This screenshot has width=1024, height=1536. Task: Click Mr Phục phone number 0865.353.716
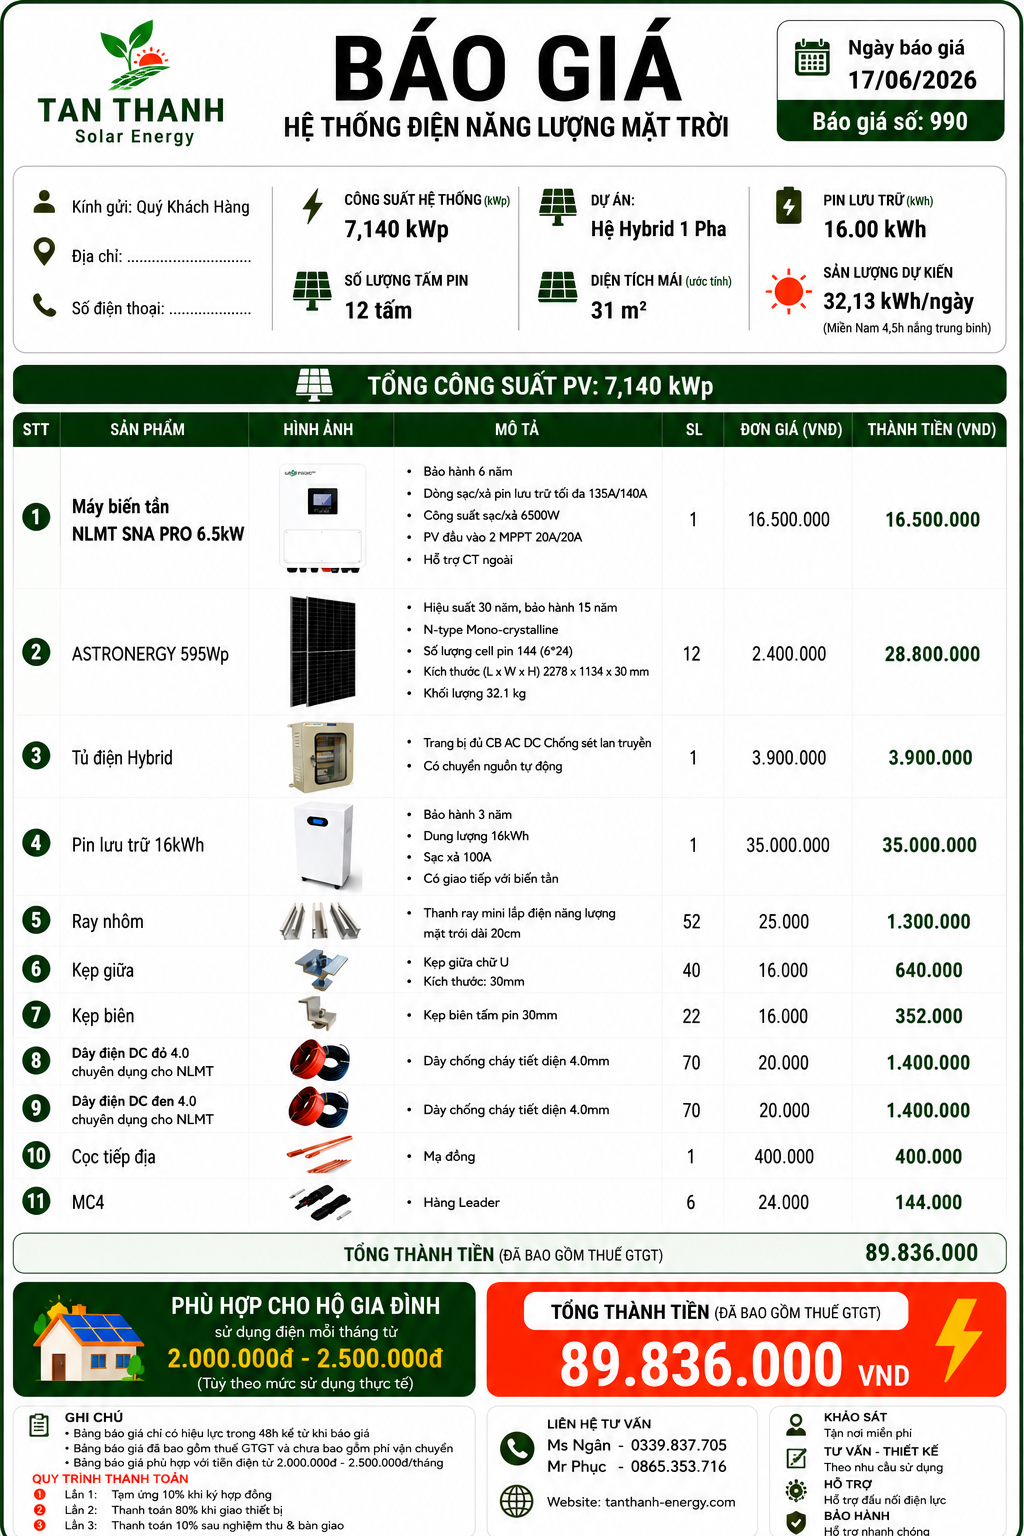(x=679, y=1466)
